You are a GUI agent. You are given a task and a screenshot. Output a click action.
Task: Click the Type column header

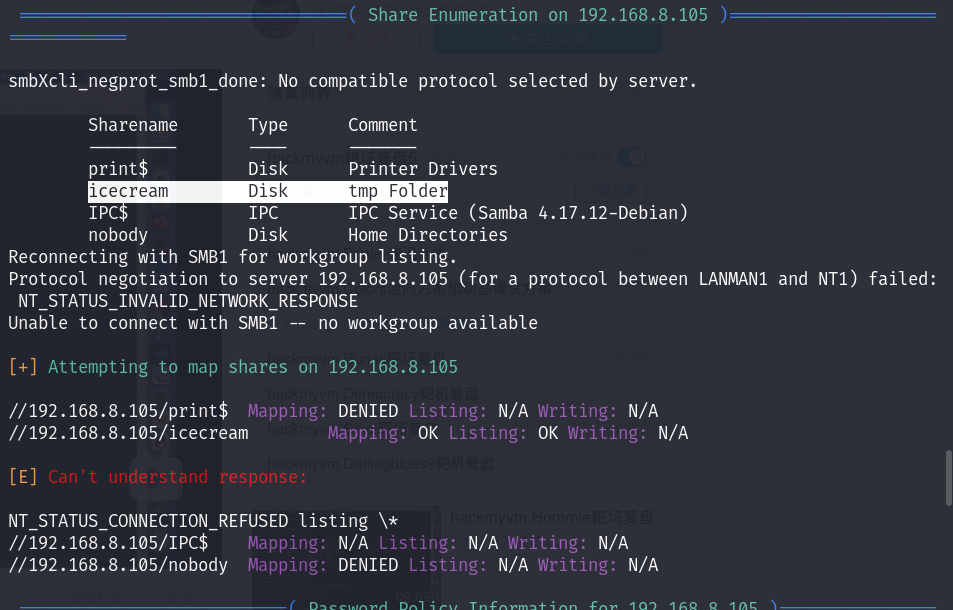coord(267,125)
